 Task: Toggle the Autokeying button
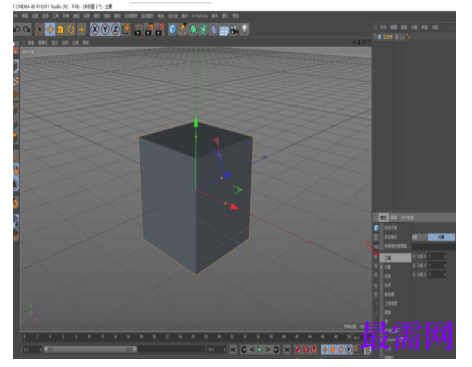pyautogui.click(x=306, y=350)
